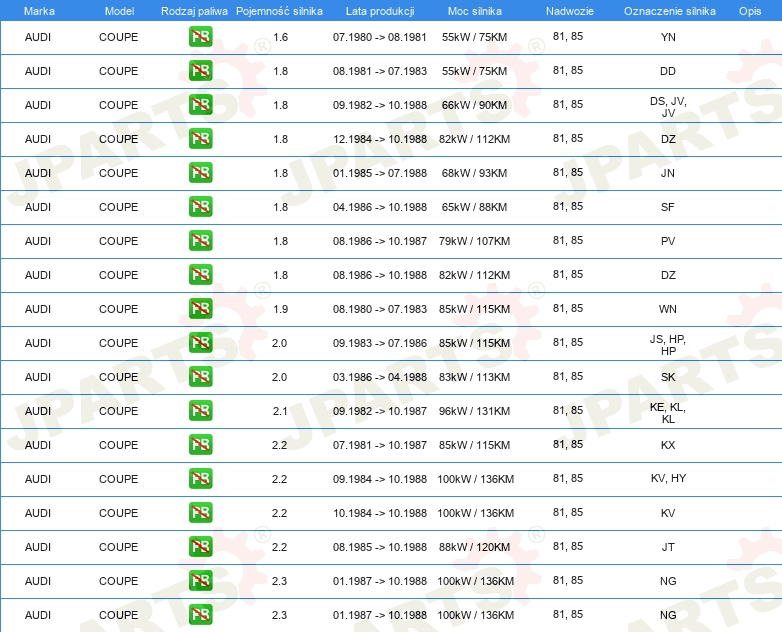Select the engine code JN cell

pyautogui.click(x=668, y=173)
